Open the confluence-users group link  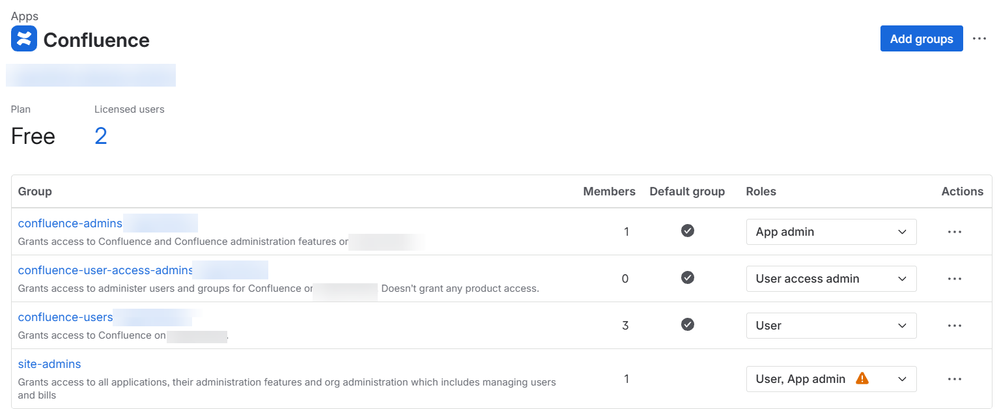click(x=63, y=317)
